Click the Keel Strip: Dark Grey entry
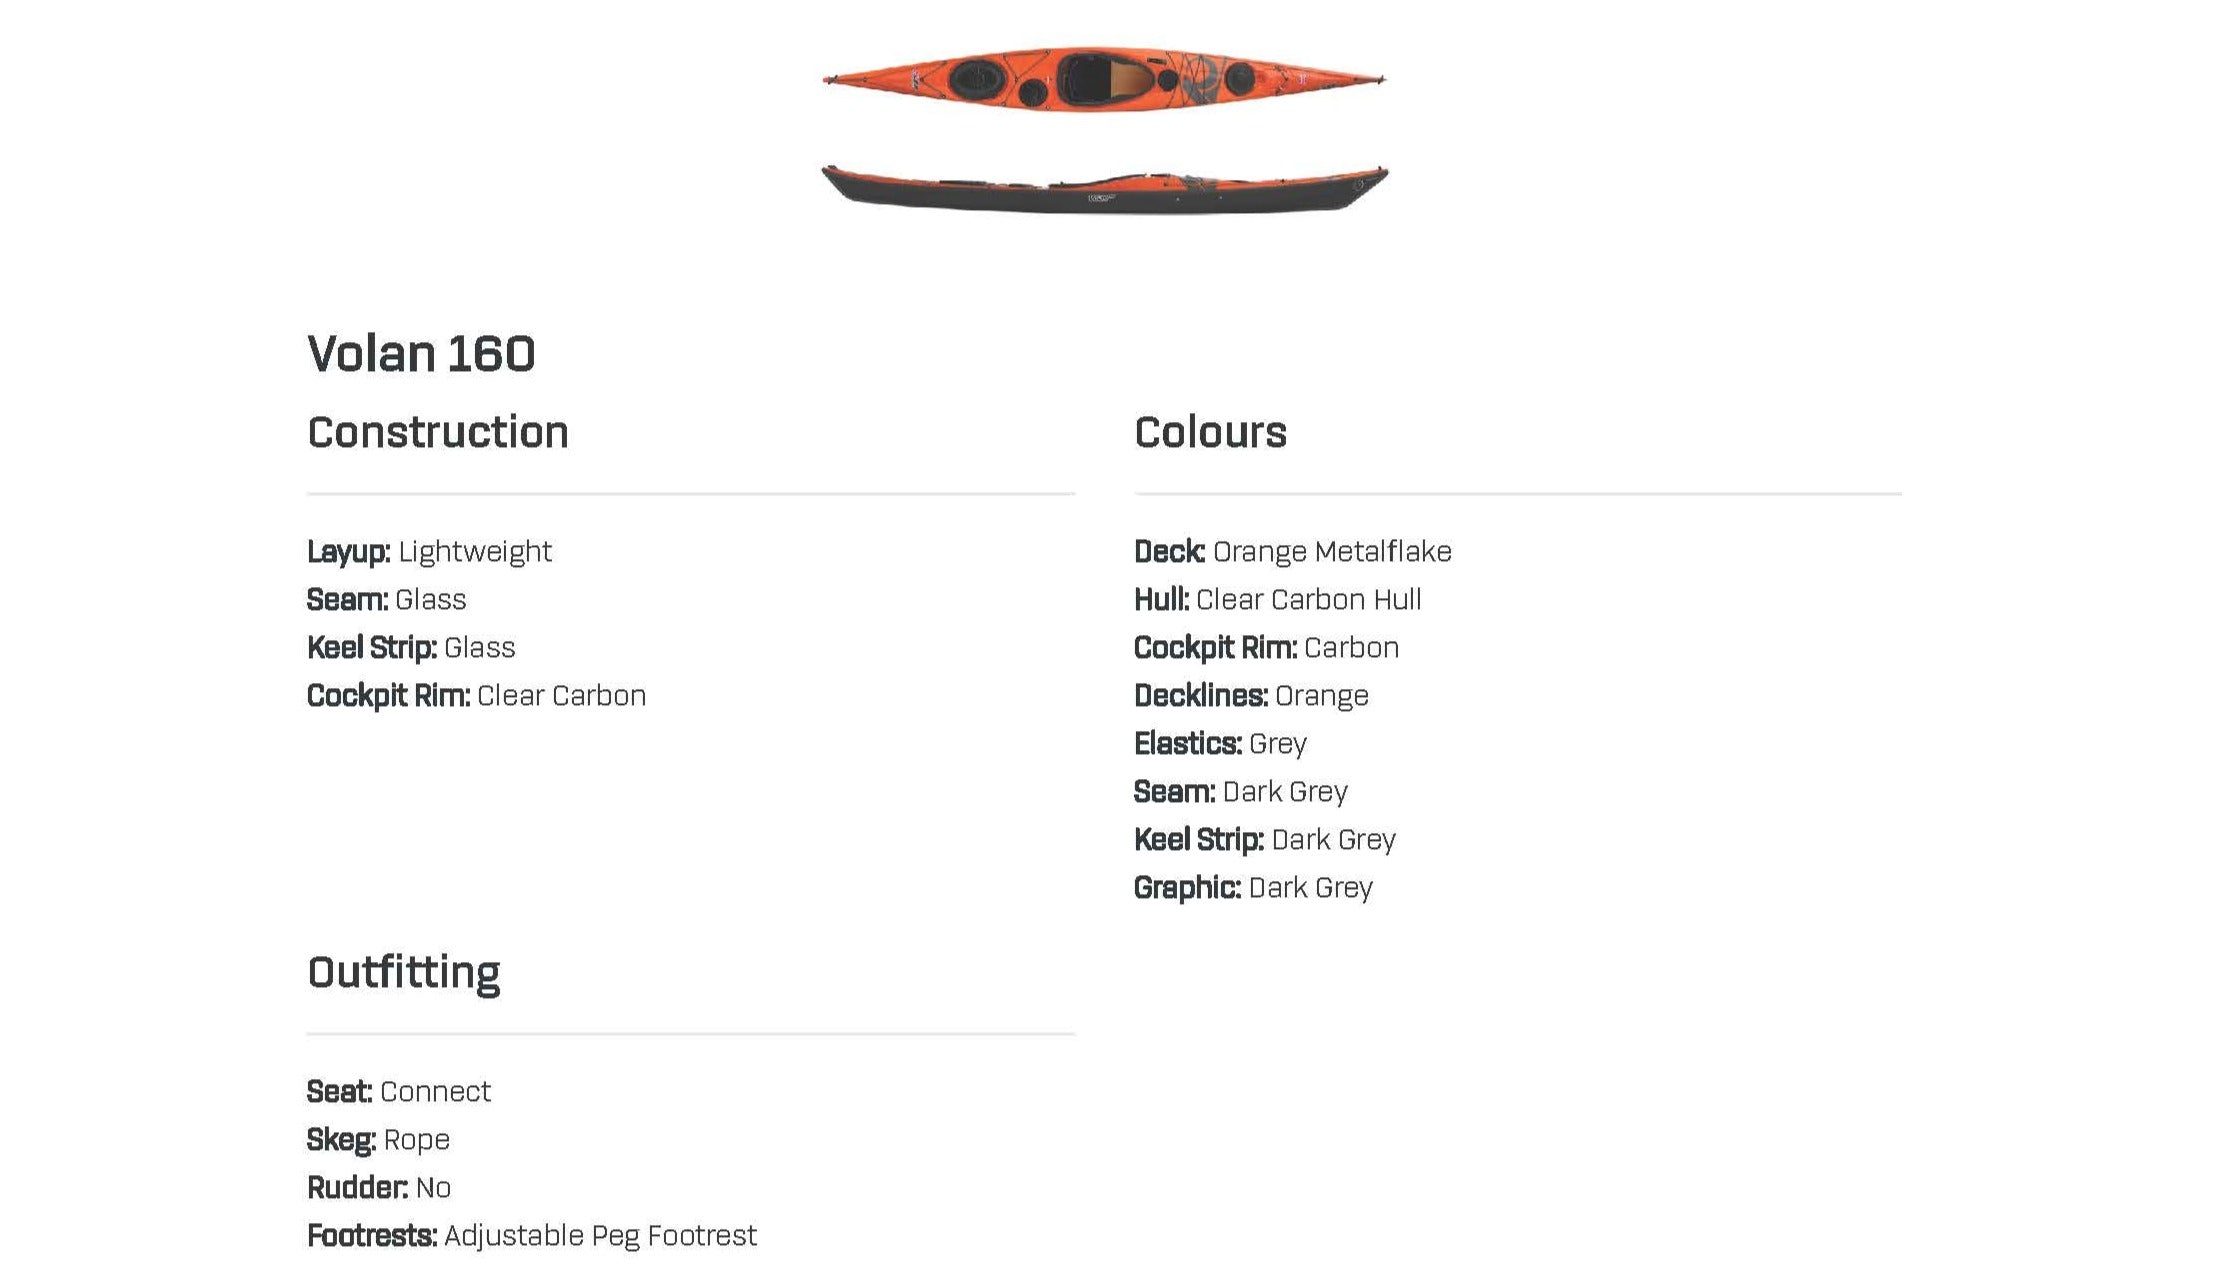The width and height of the screenshot is (2226, 1263). pyautogui.click(x=1264, y=840)
